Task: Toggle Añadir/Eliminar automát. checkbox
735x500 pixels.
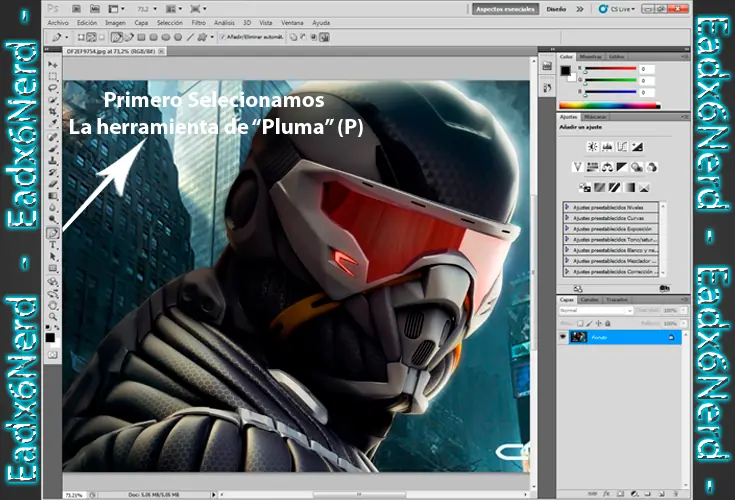Action: click(x=223, y=37)
